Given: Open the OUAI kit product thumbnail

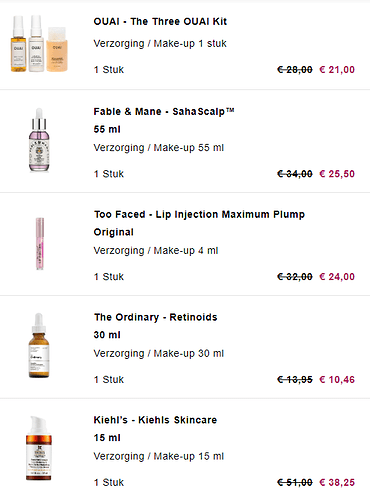Looking at the screenshot, I should [39, 43].
